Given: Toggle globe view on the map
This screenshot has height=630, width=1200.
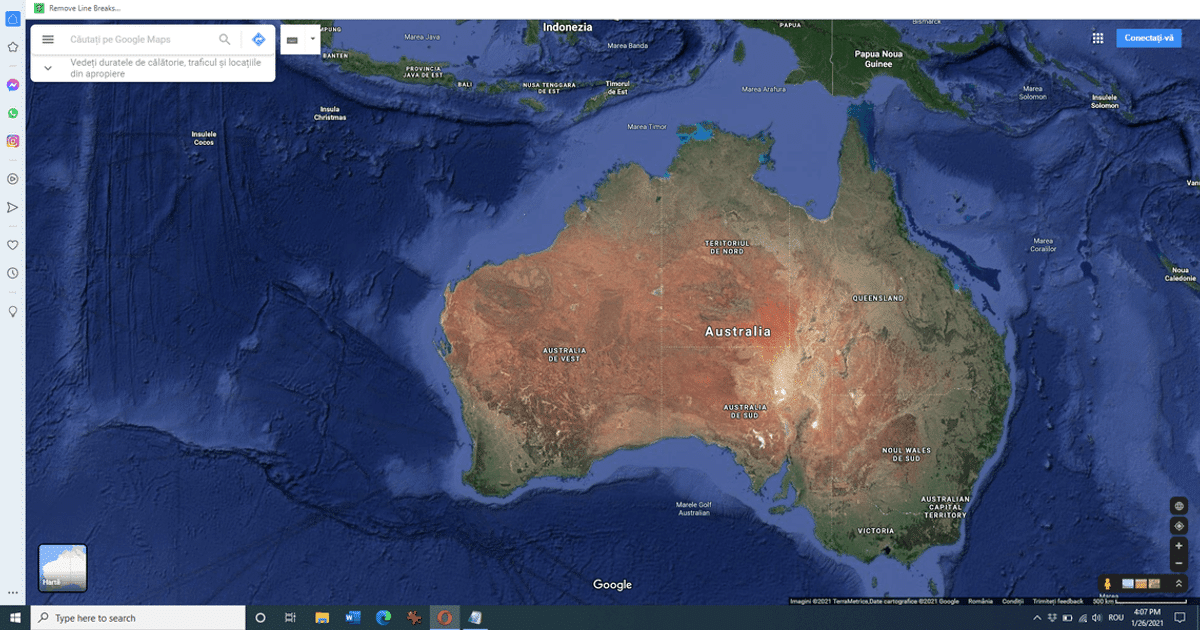Looking at the screenshot, I should (x=1179, y=506).
